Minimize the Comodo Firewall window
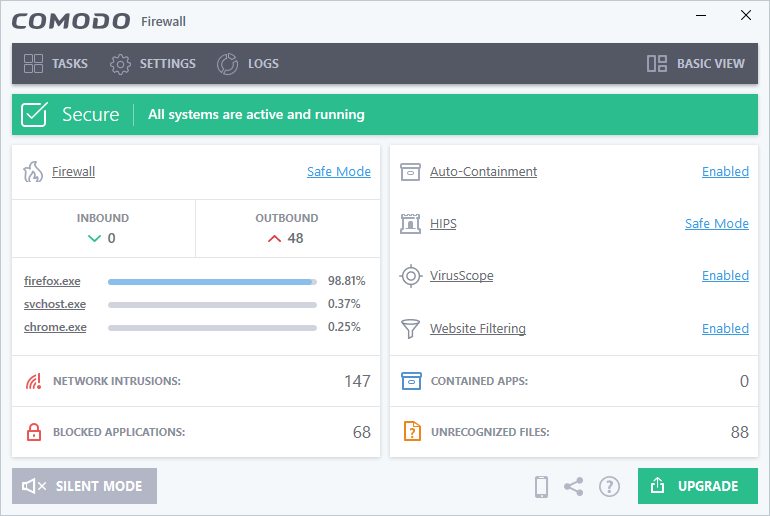Image resolution: width=770 pixels, height=516 pixels. click(701, 16)
